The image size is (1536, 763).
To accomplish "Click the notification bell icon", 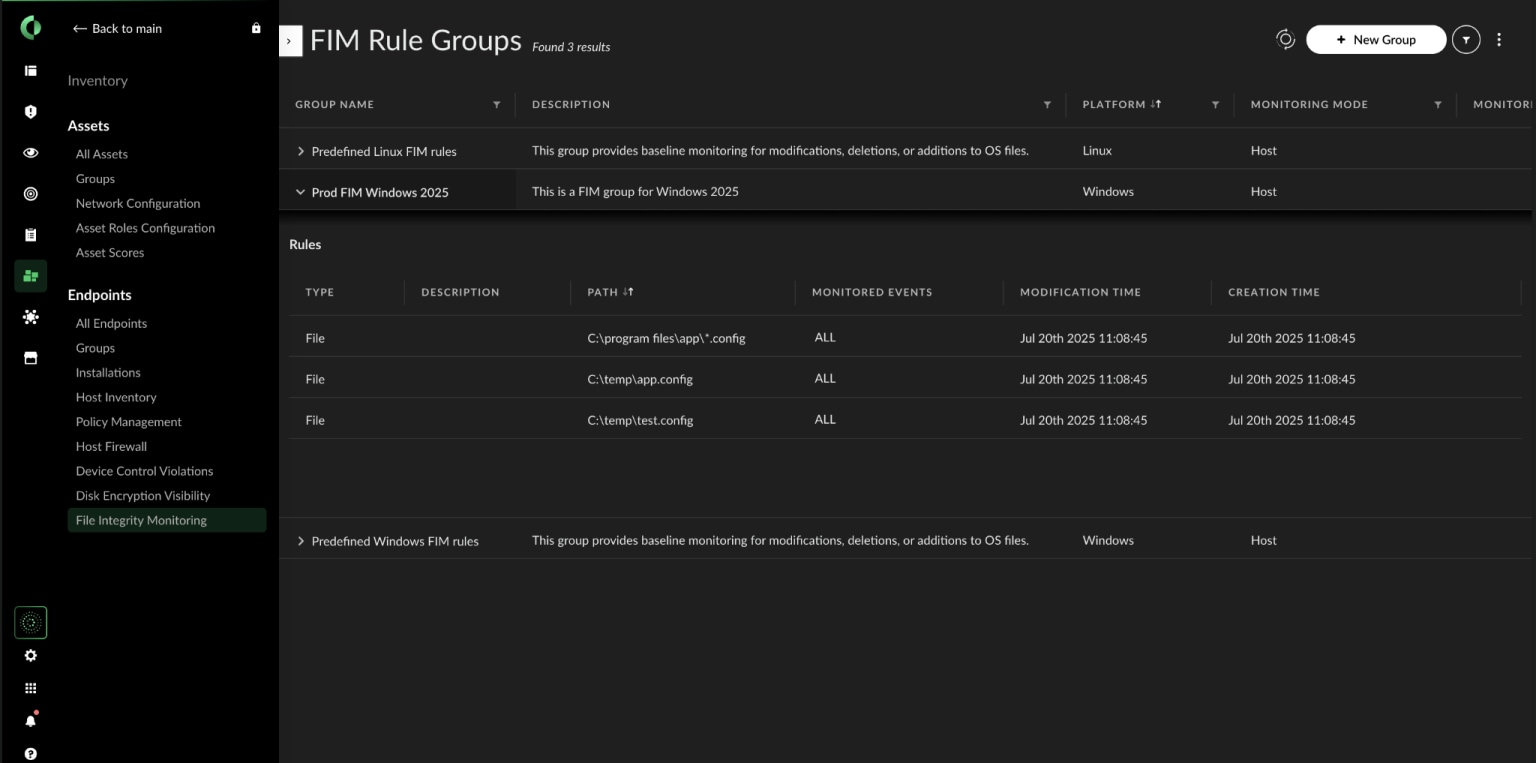I will coord(30,720).
